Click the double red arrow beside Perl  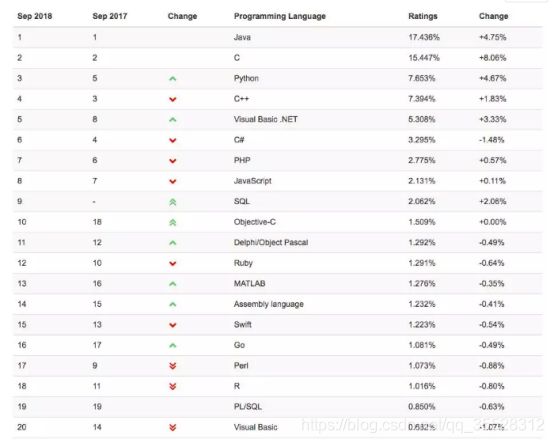[172, 366]
